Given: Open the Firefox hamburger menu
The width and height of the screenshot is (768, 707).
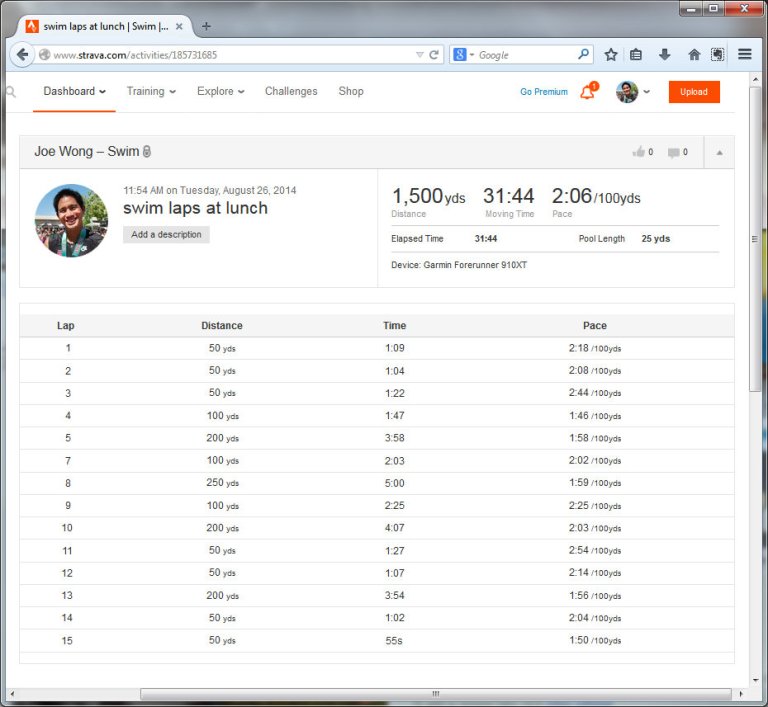Looking at the screenshot, I should click(x=744, y=54).
